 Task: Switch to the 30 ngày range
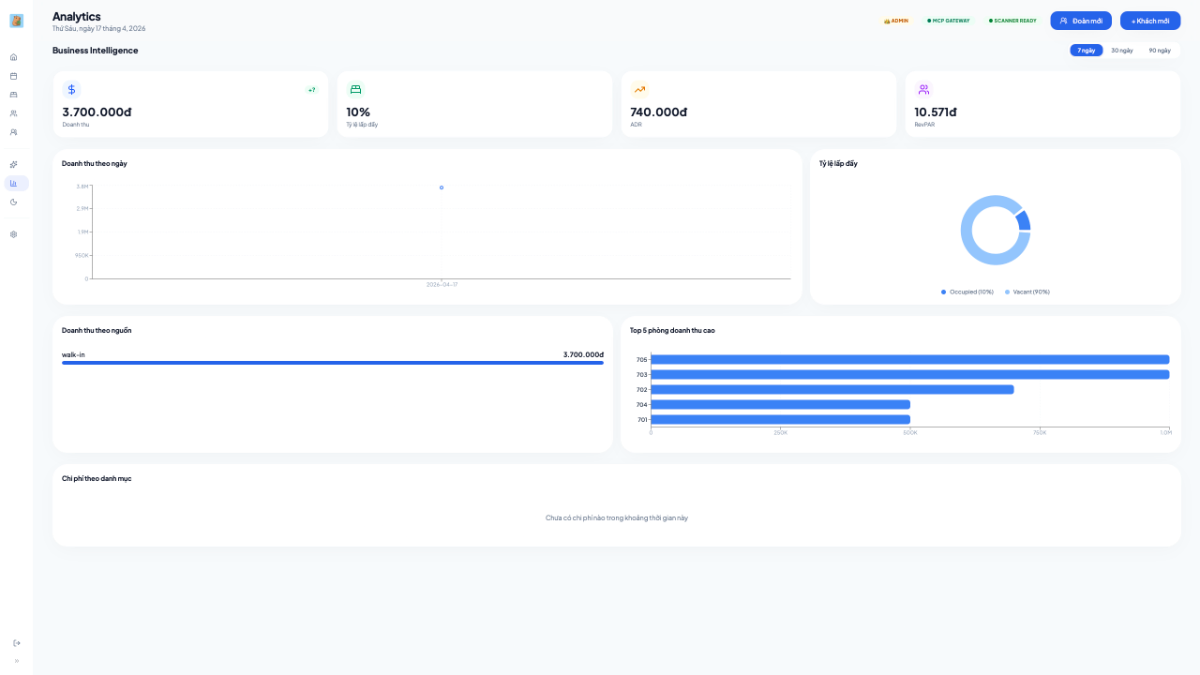click(x=1122, y=50)
